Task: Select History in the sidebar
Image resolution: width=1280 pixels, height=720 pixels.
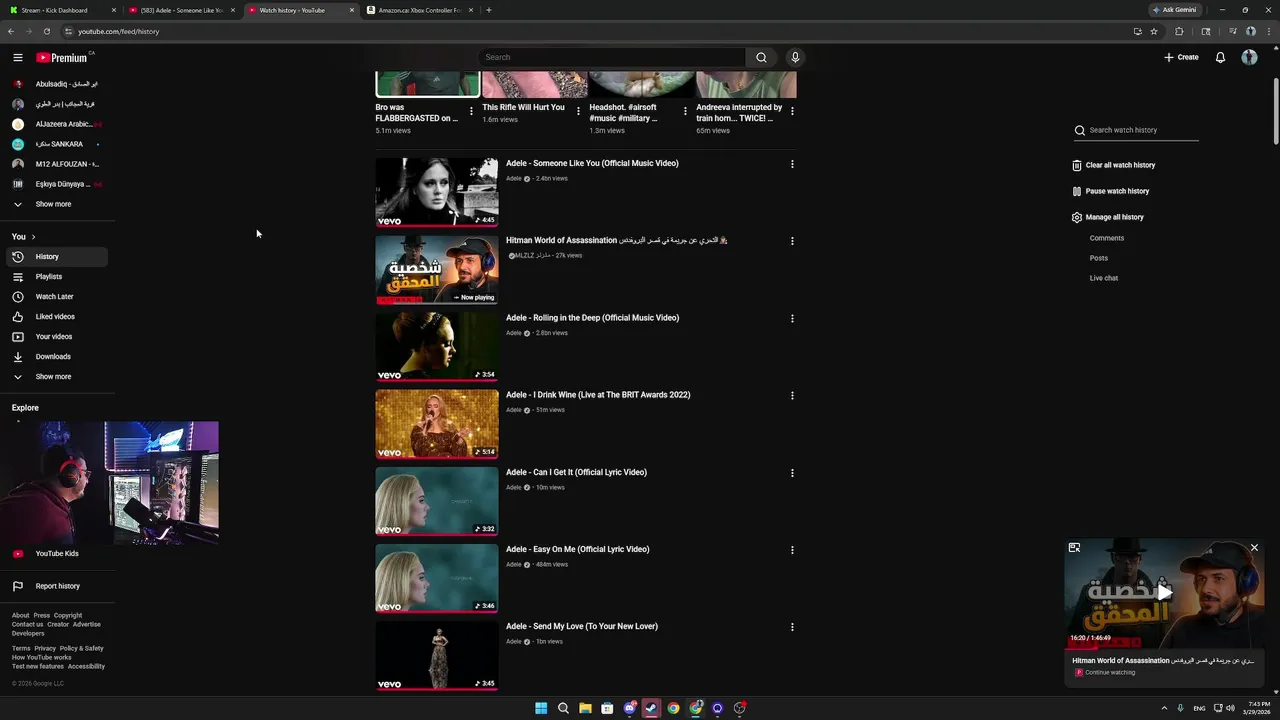Action: (x=58, y=257)
